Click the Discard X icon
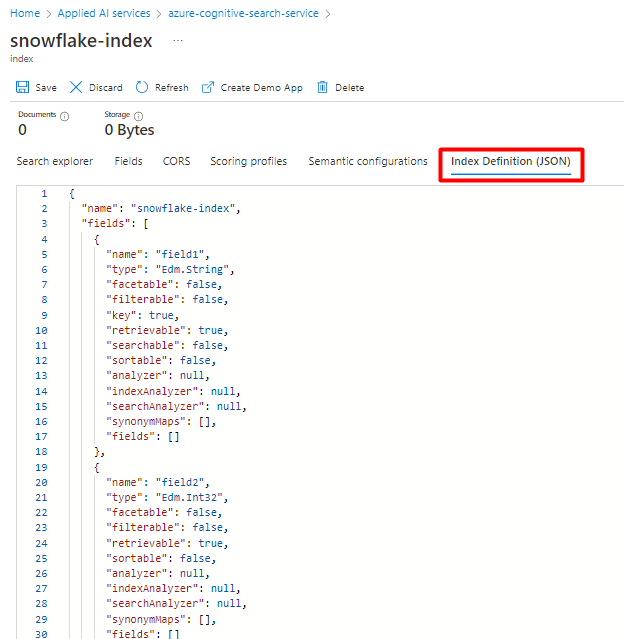This screenshot has width=624, height=639. pyautogui.click(x=76, y=87)
